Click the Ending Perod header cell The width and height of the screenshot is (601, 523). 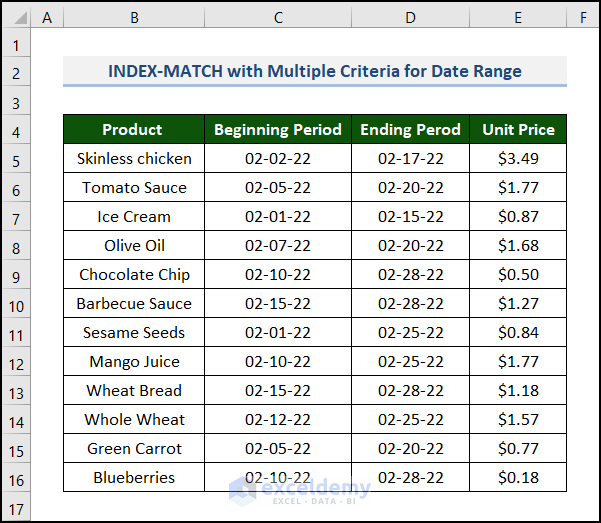410,130
